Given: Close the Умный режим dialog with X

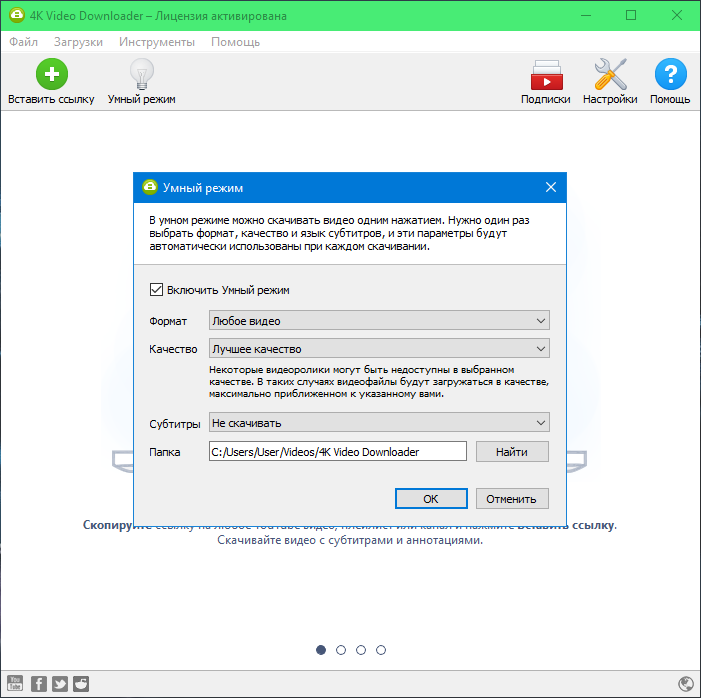Looking at the screenshot, I should pos(551,187).
